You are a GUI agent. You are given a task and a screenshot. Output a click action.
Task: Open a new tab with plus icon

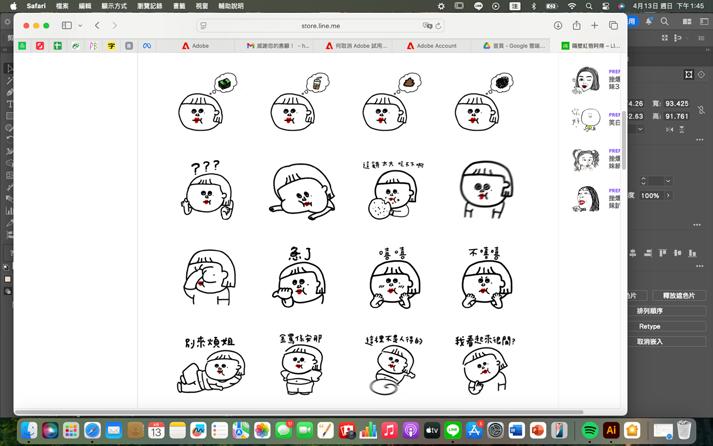coord(594,25)
